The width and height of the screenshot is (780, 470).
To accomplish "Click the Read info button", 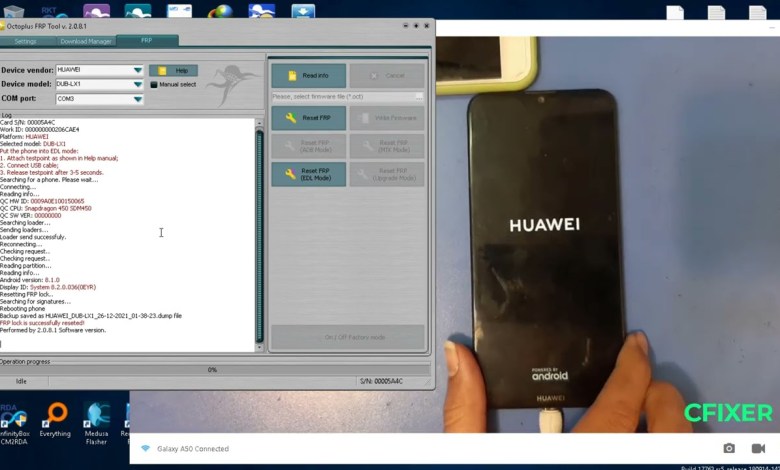I will pos(308,76).
